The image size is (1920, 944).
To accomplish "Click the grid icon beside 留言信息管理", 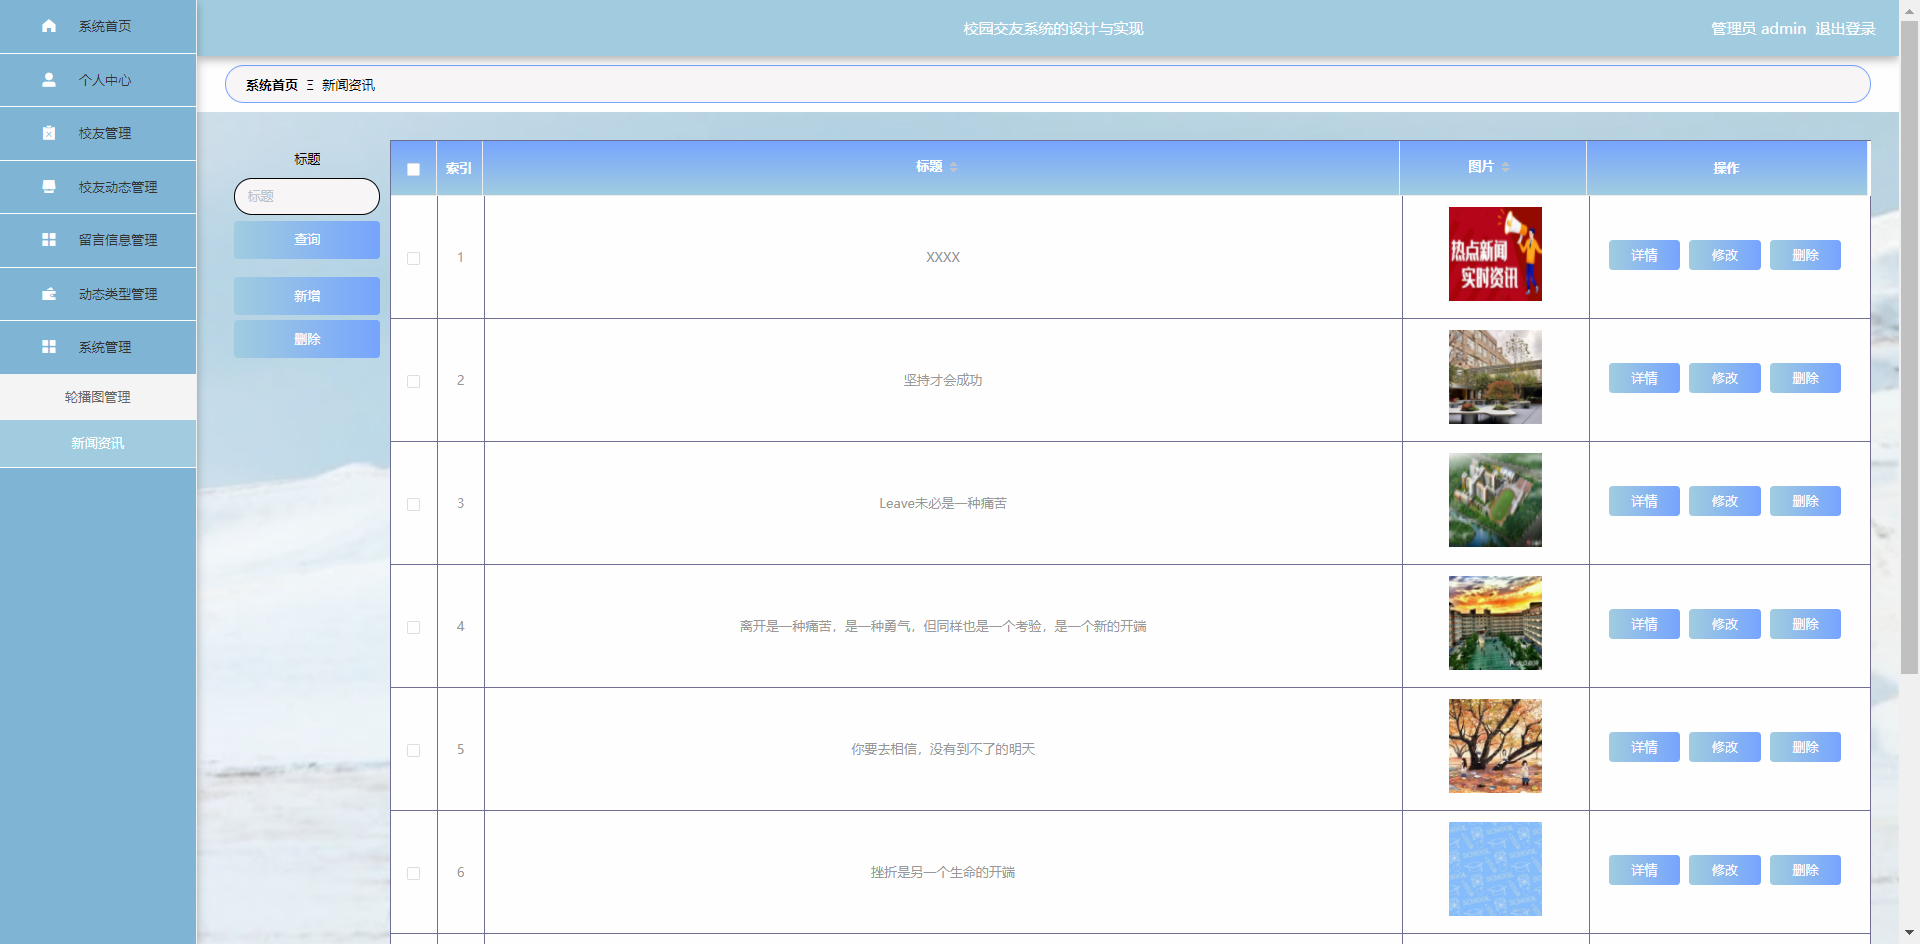I will tap(49, 240).
